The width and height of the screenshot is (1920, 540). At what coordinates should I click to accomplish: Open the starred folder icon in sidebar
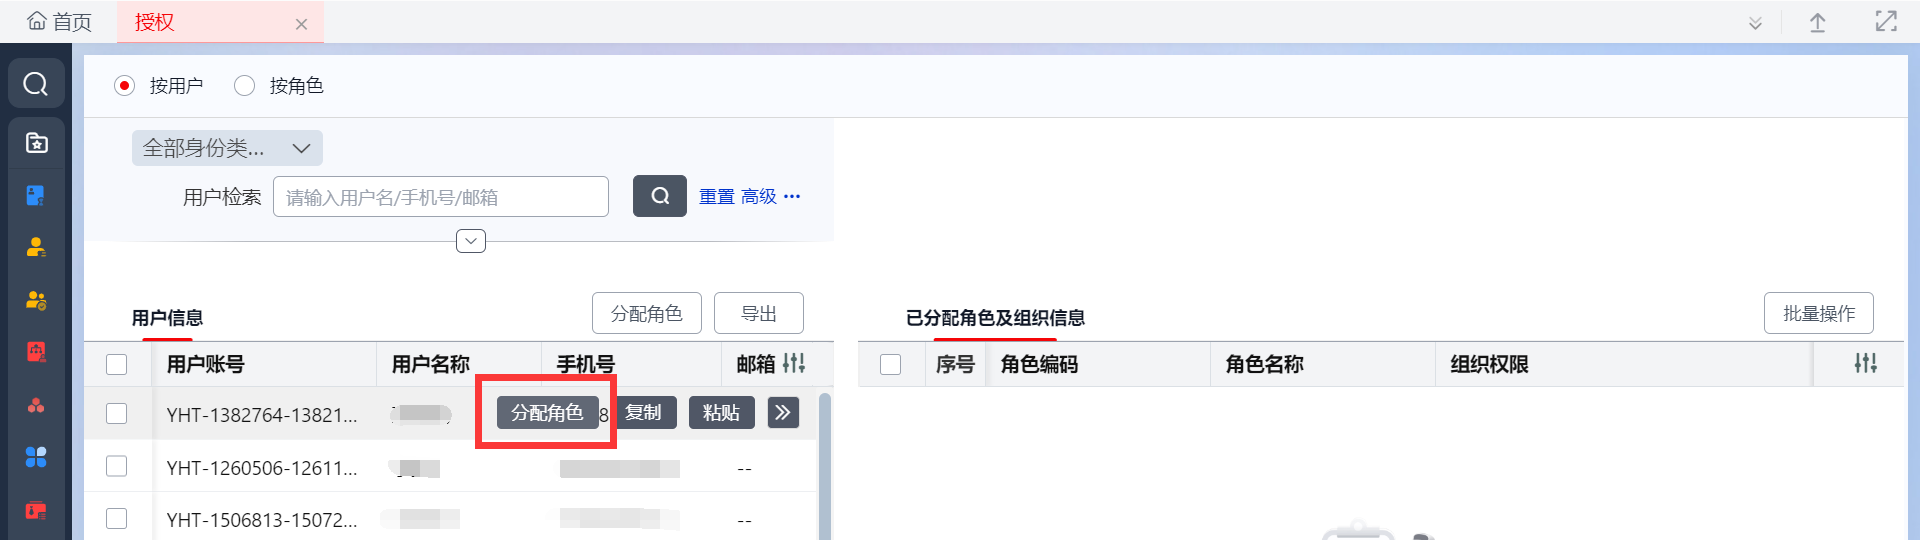click(x=36, y=143)
